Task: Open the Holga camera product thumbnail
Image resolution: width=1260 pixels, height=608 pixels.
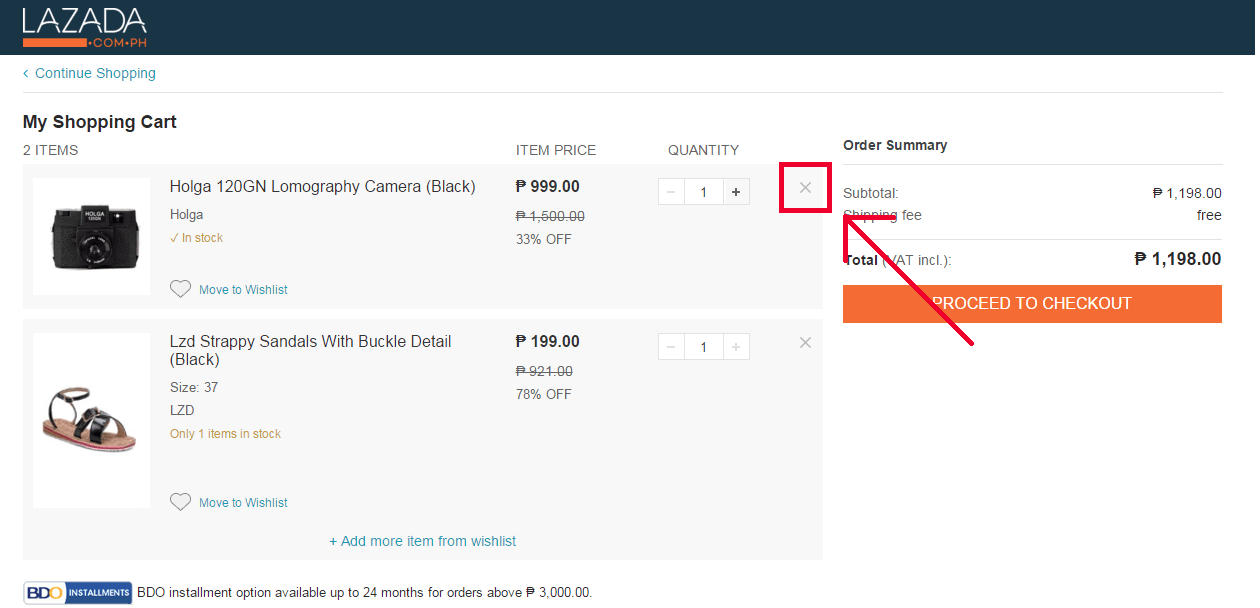Action: pyautogui.click(x=91, y=236)
